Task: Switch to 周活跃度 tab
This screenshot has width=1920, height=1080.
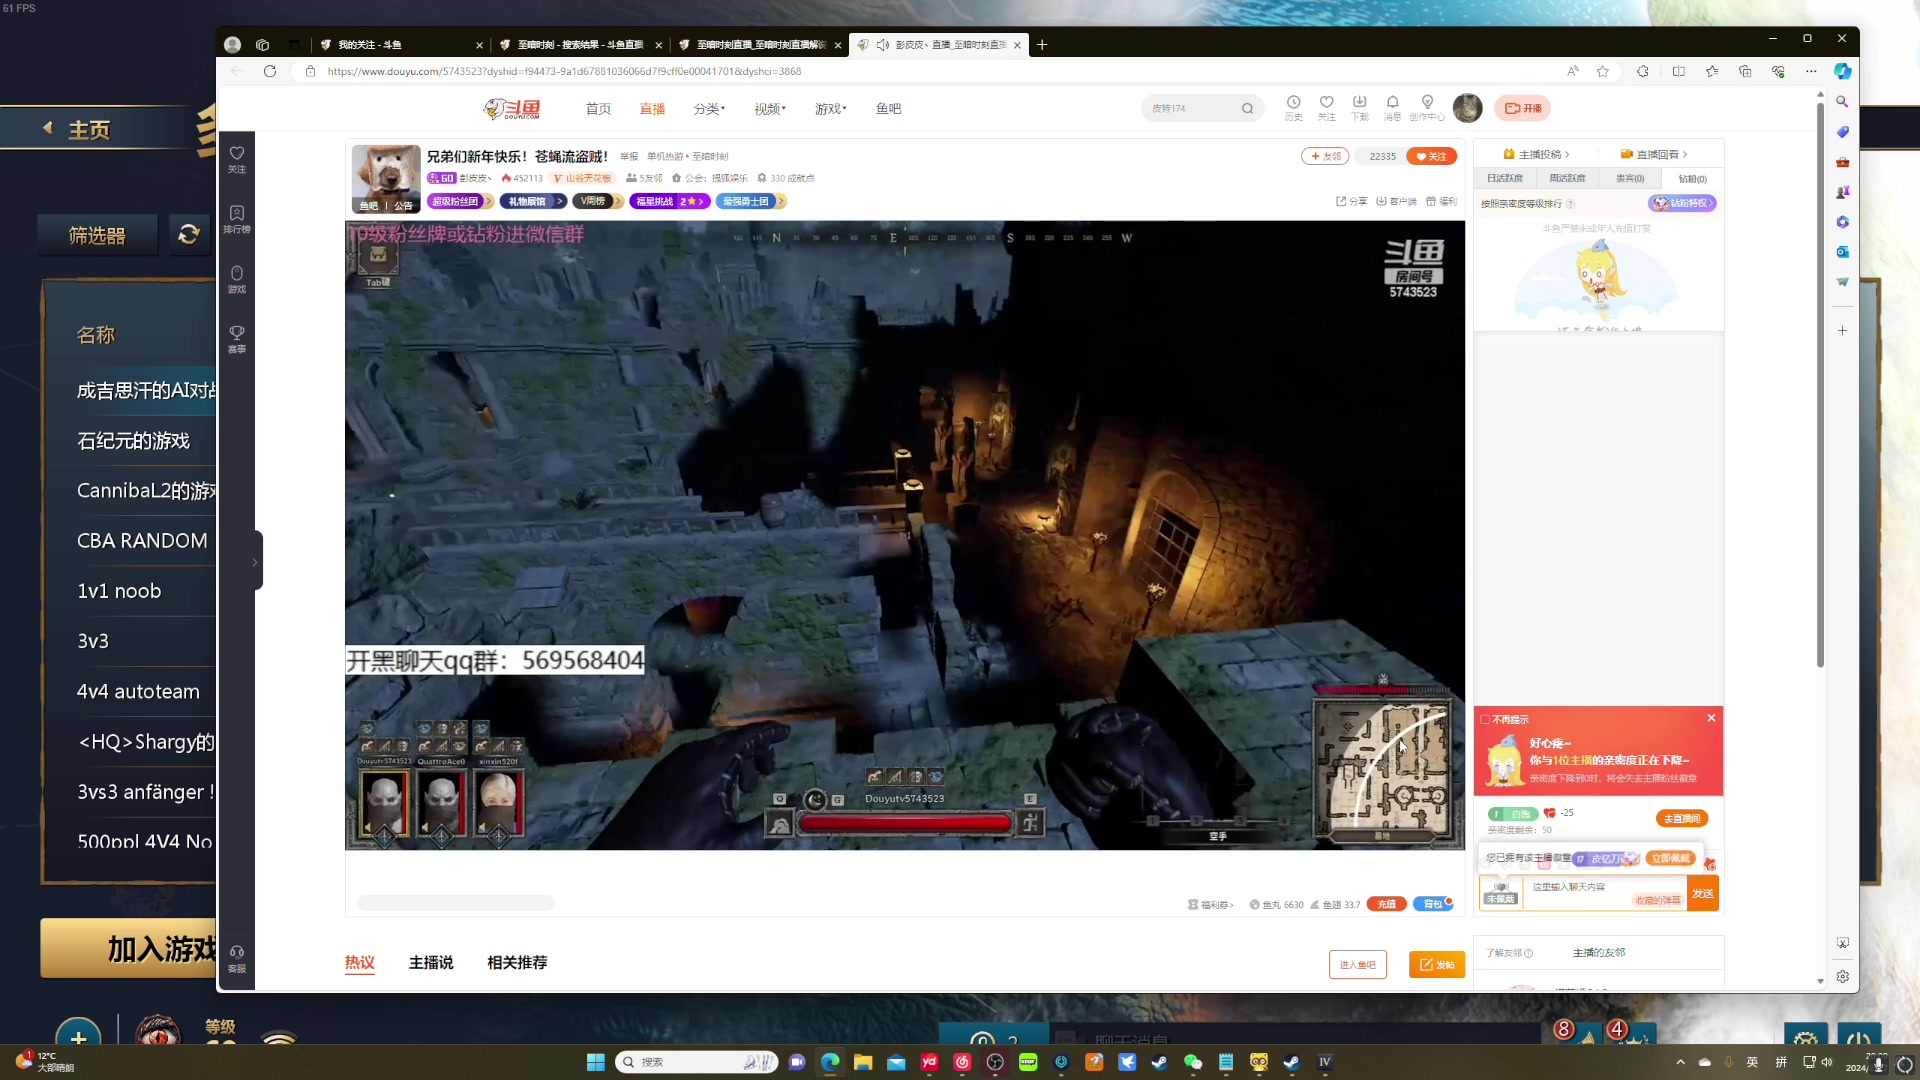Action: pos(1567,178)
